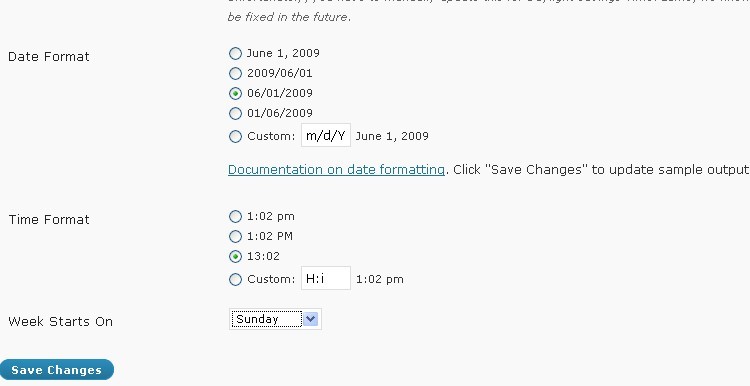Select the 06/01/2009 date format radio
750x386 pixels.
[x=235, y=93]
